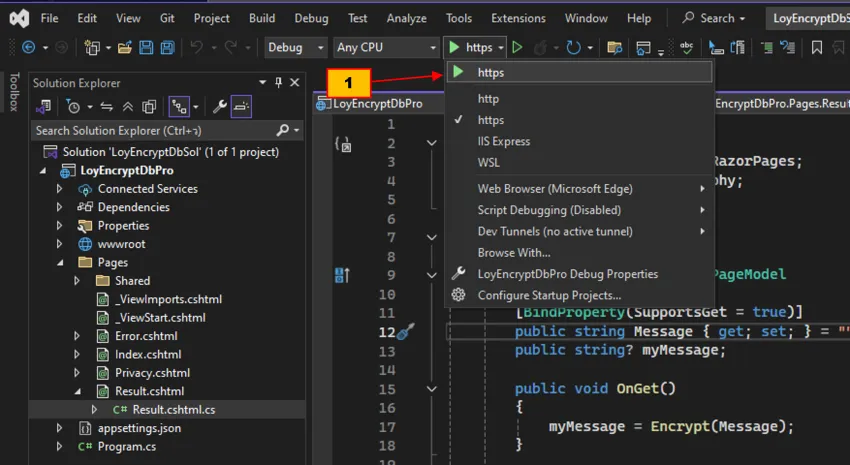
Task: Select the checked https launch profile
Action: coord(490,120)
